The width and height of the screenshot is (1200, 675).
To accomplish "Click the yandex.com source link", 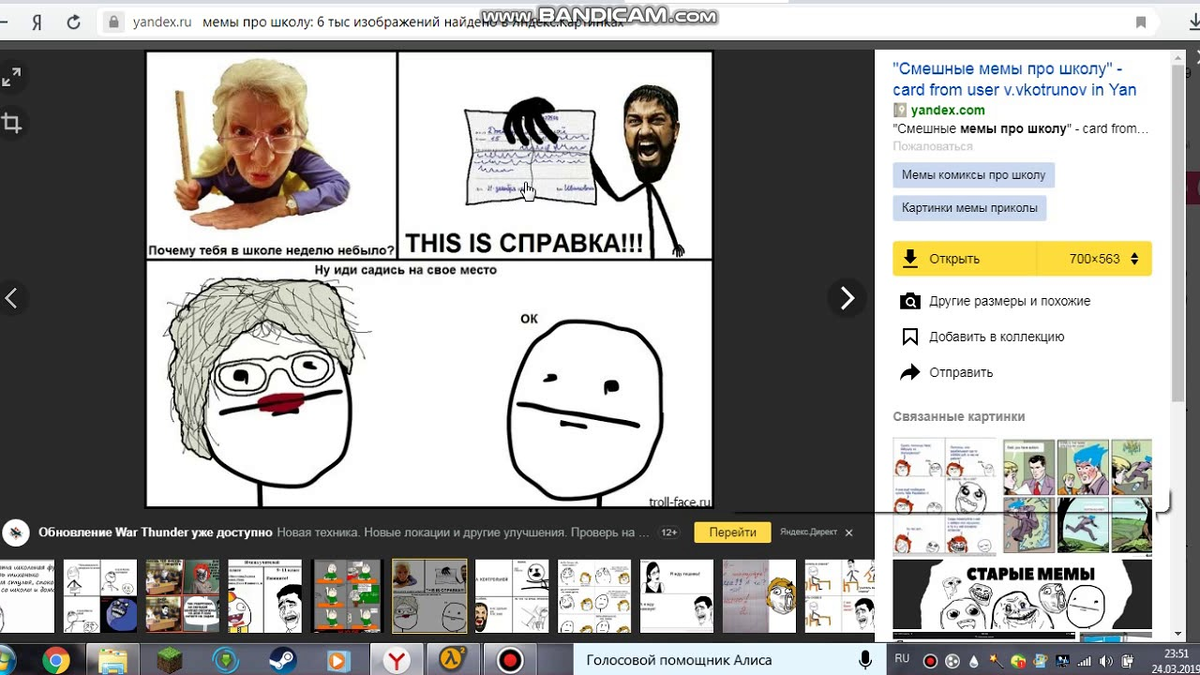I will 947,110.
